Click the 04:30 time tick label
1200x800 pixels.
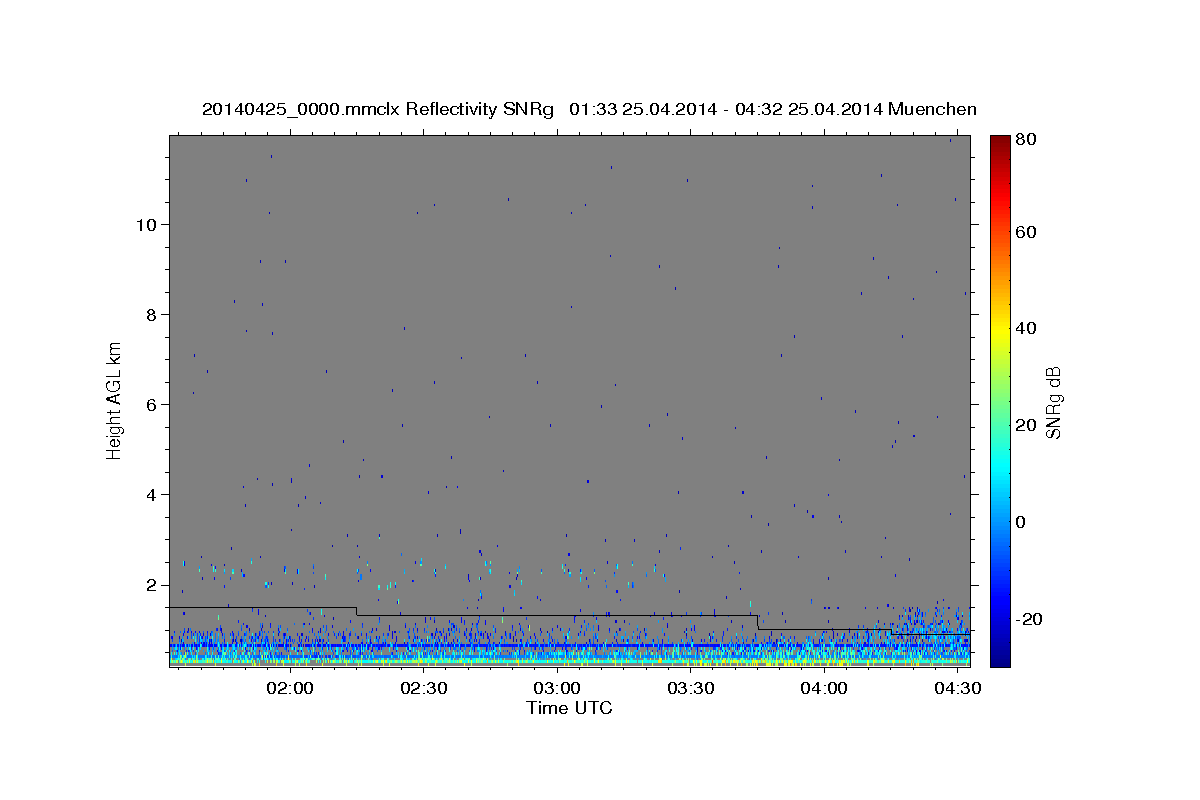tap(957, 689)
